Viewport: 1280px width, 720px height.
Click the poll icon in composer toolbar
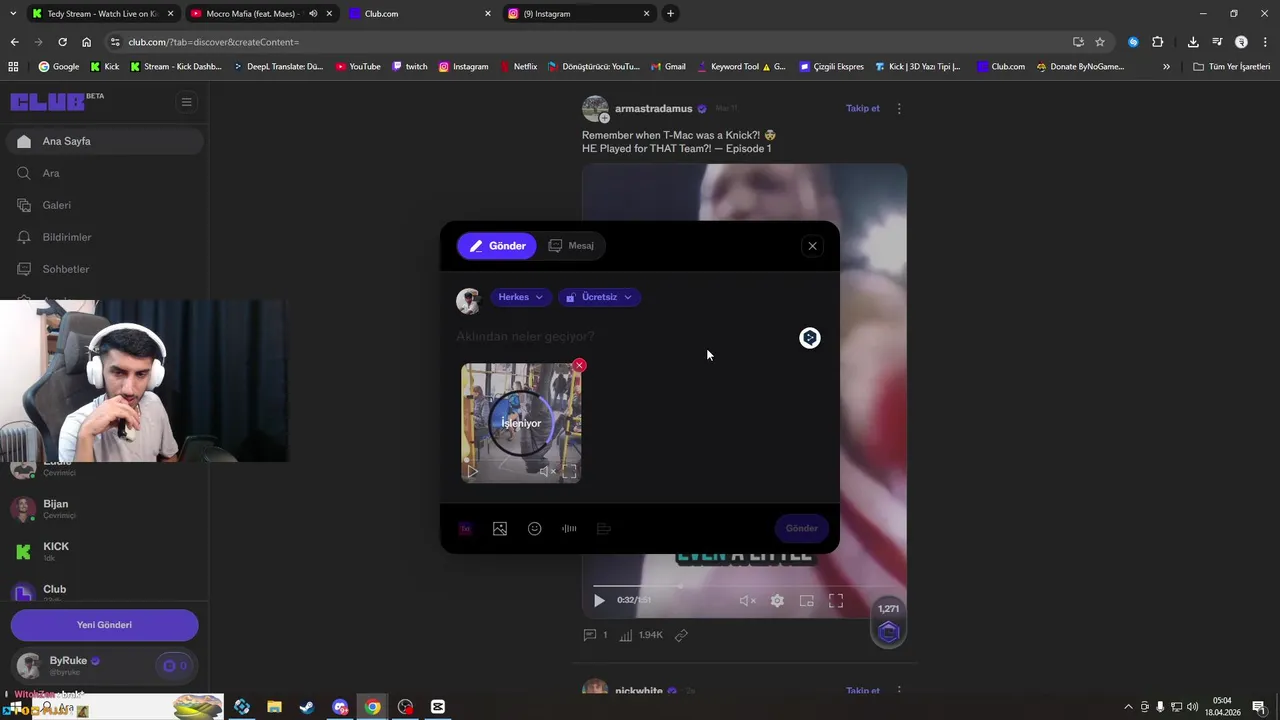[603, 529]
